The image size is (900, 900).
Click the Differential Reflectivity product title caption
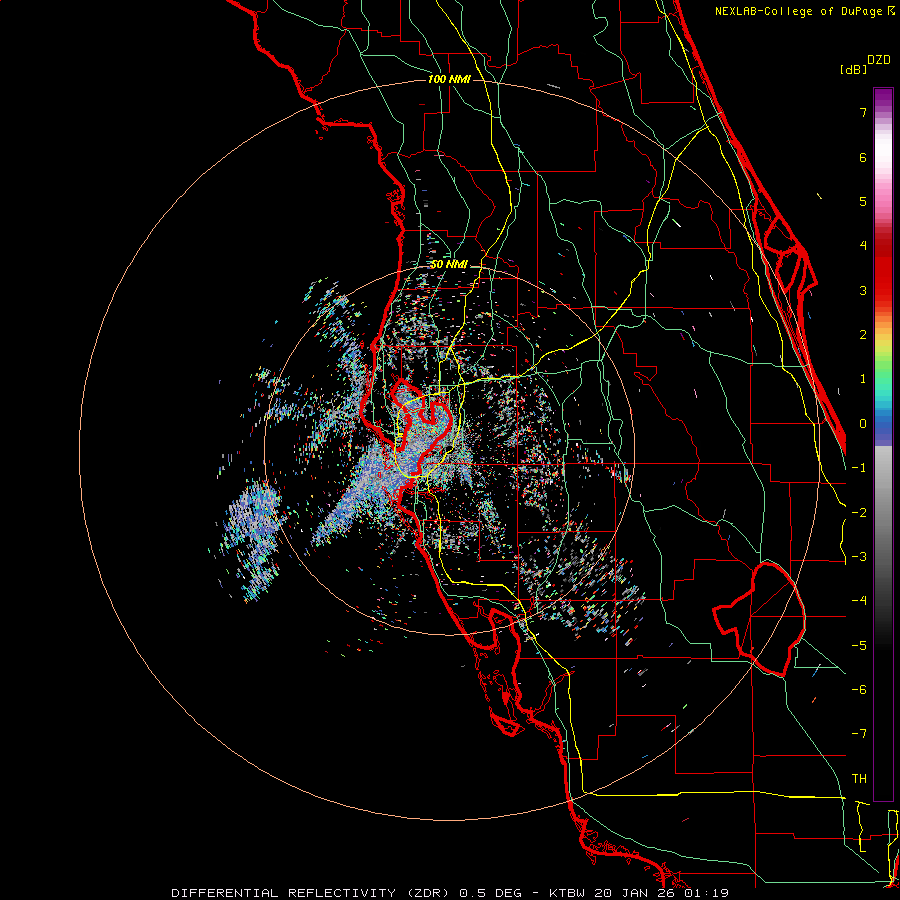point(450,893)
